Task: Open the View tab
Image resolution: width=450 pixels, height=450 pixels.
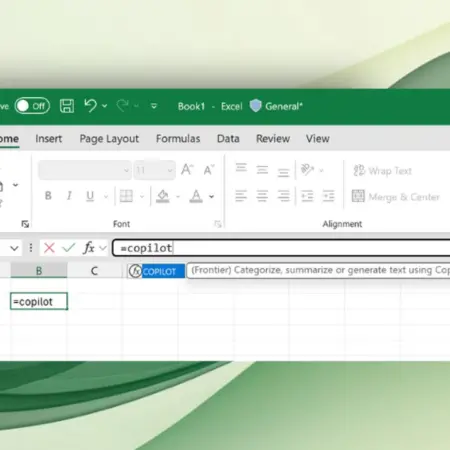Action: click(x=318, y=139)
